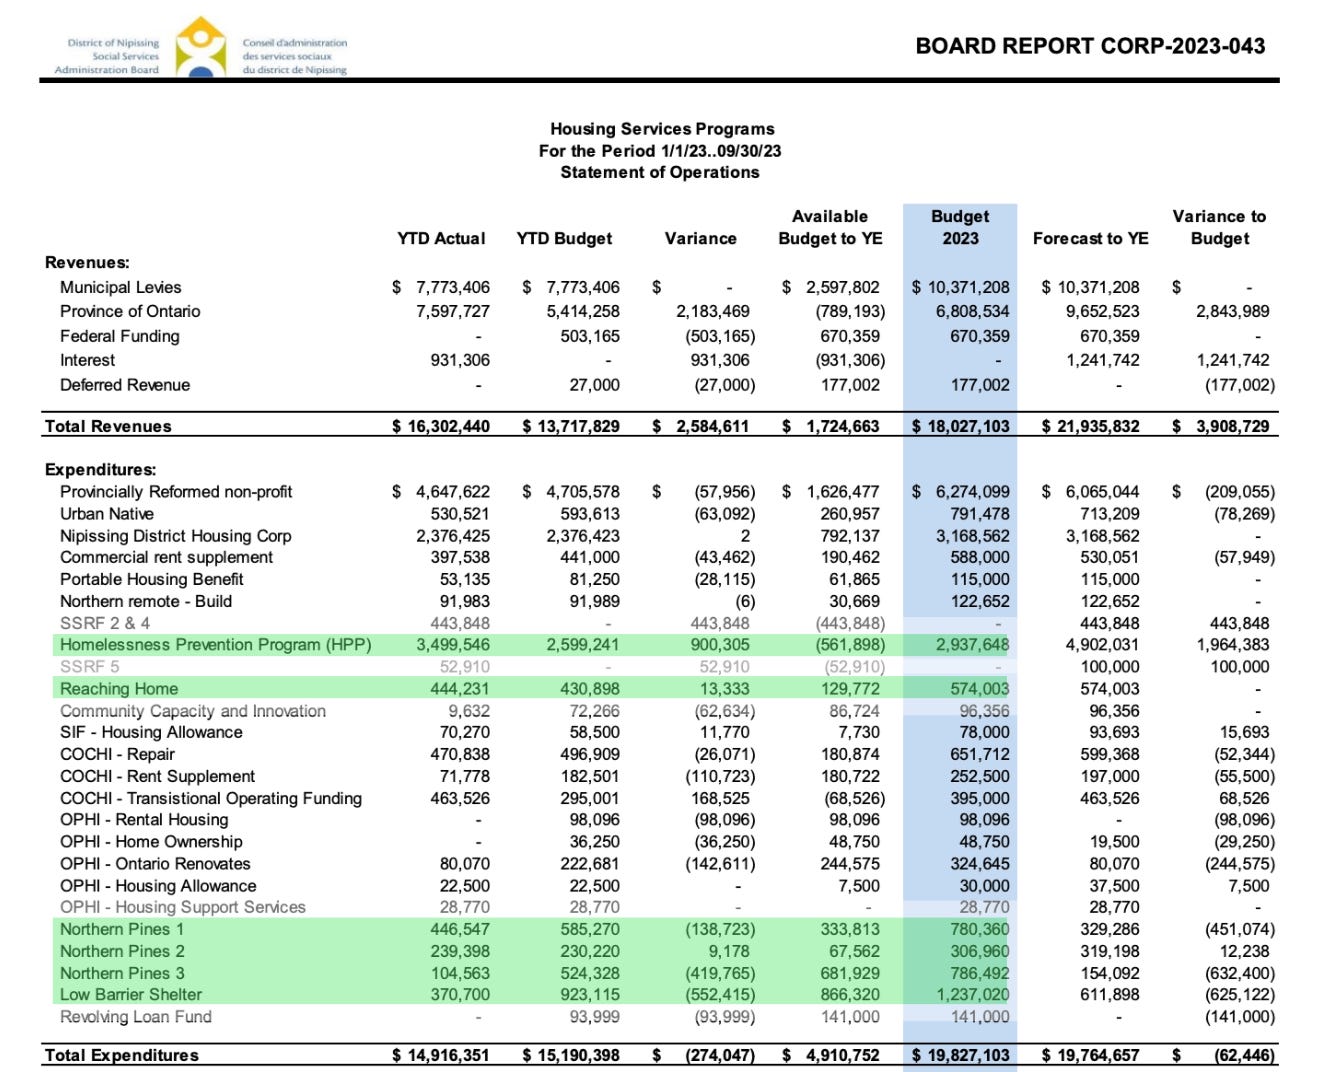1320x1072 pixels.
Task: Select the 'YTD Actual' column header
Action: (x=441, y=238)
